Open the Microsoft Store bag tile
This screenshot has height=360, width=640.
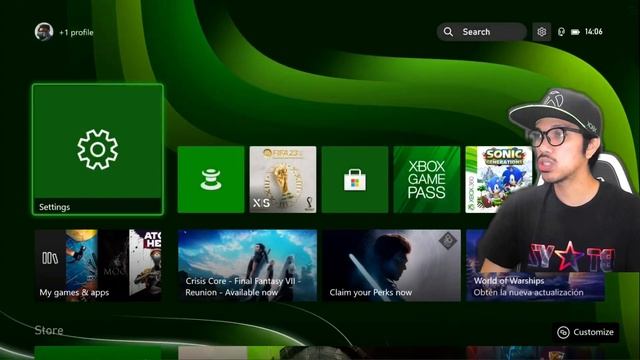[355, 180]
